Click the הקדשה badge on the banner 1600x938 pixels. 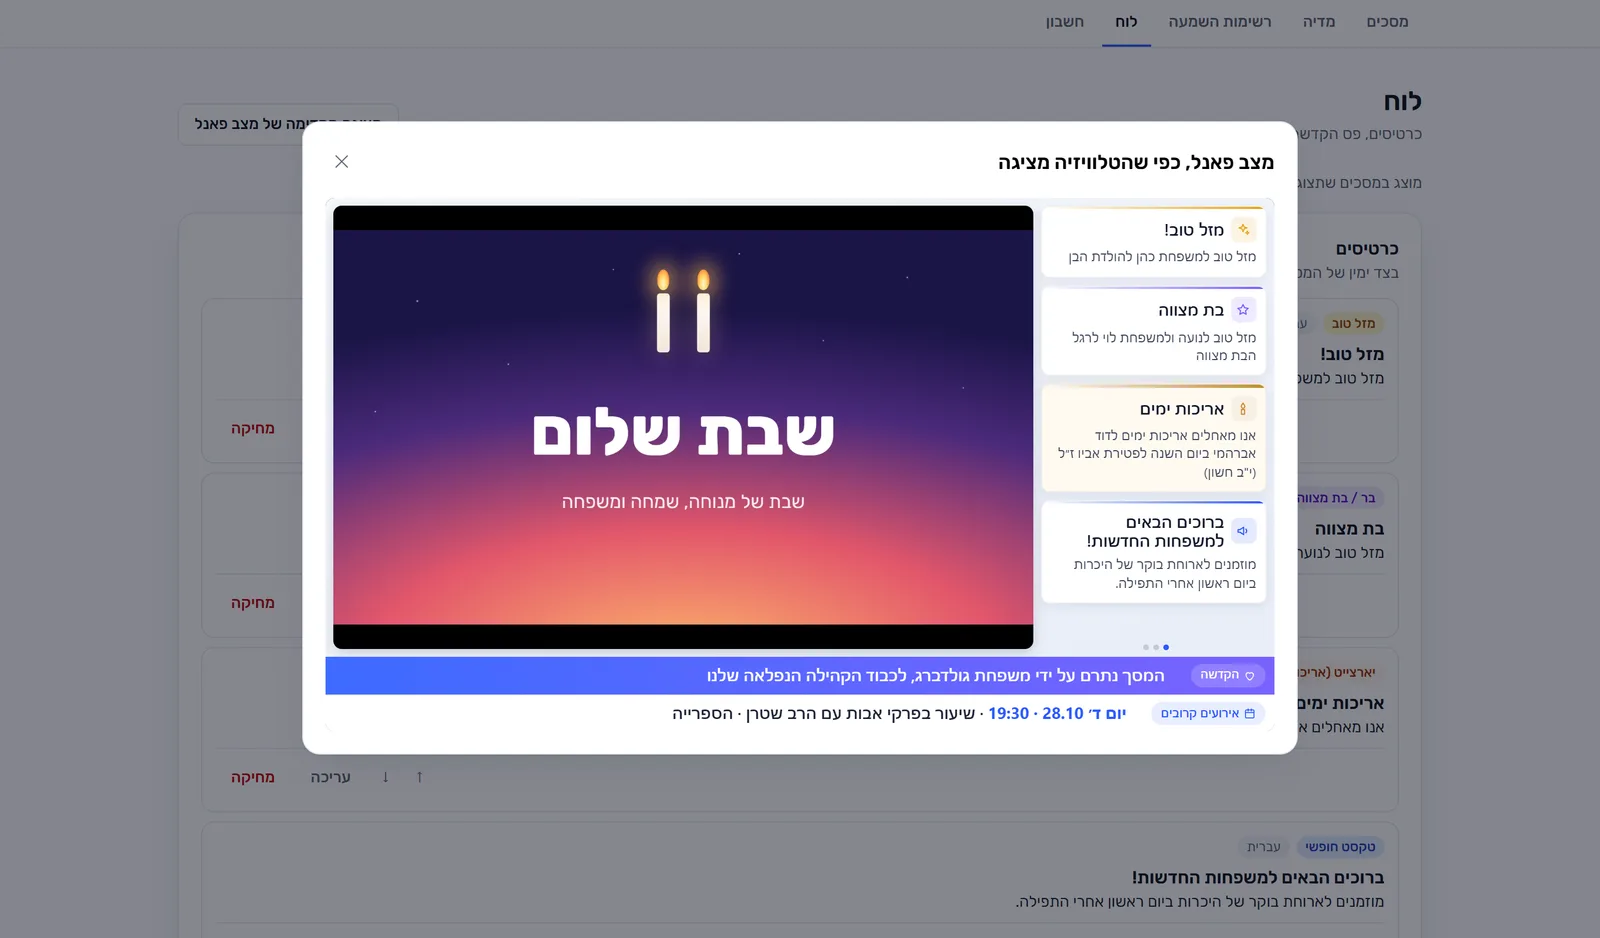tap(1227, 676)
